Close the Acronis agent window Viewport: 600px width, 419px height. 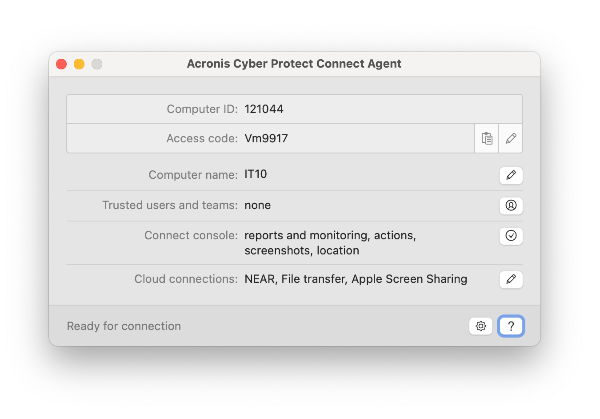pos(61,64)
